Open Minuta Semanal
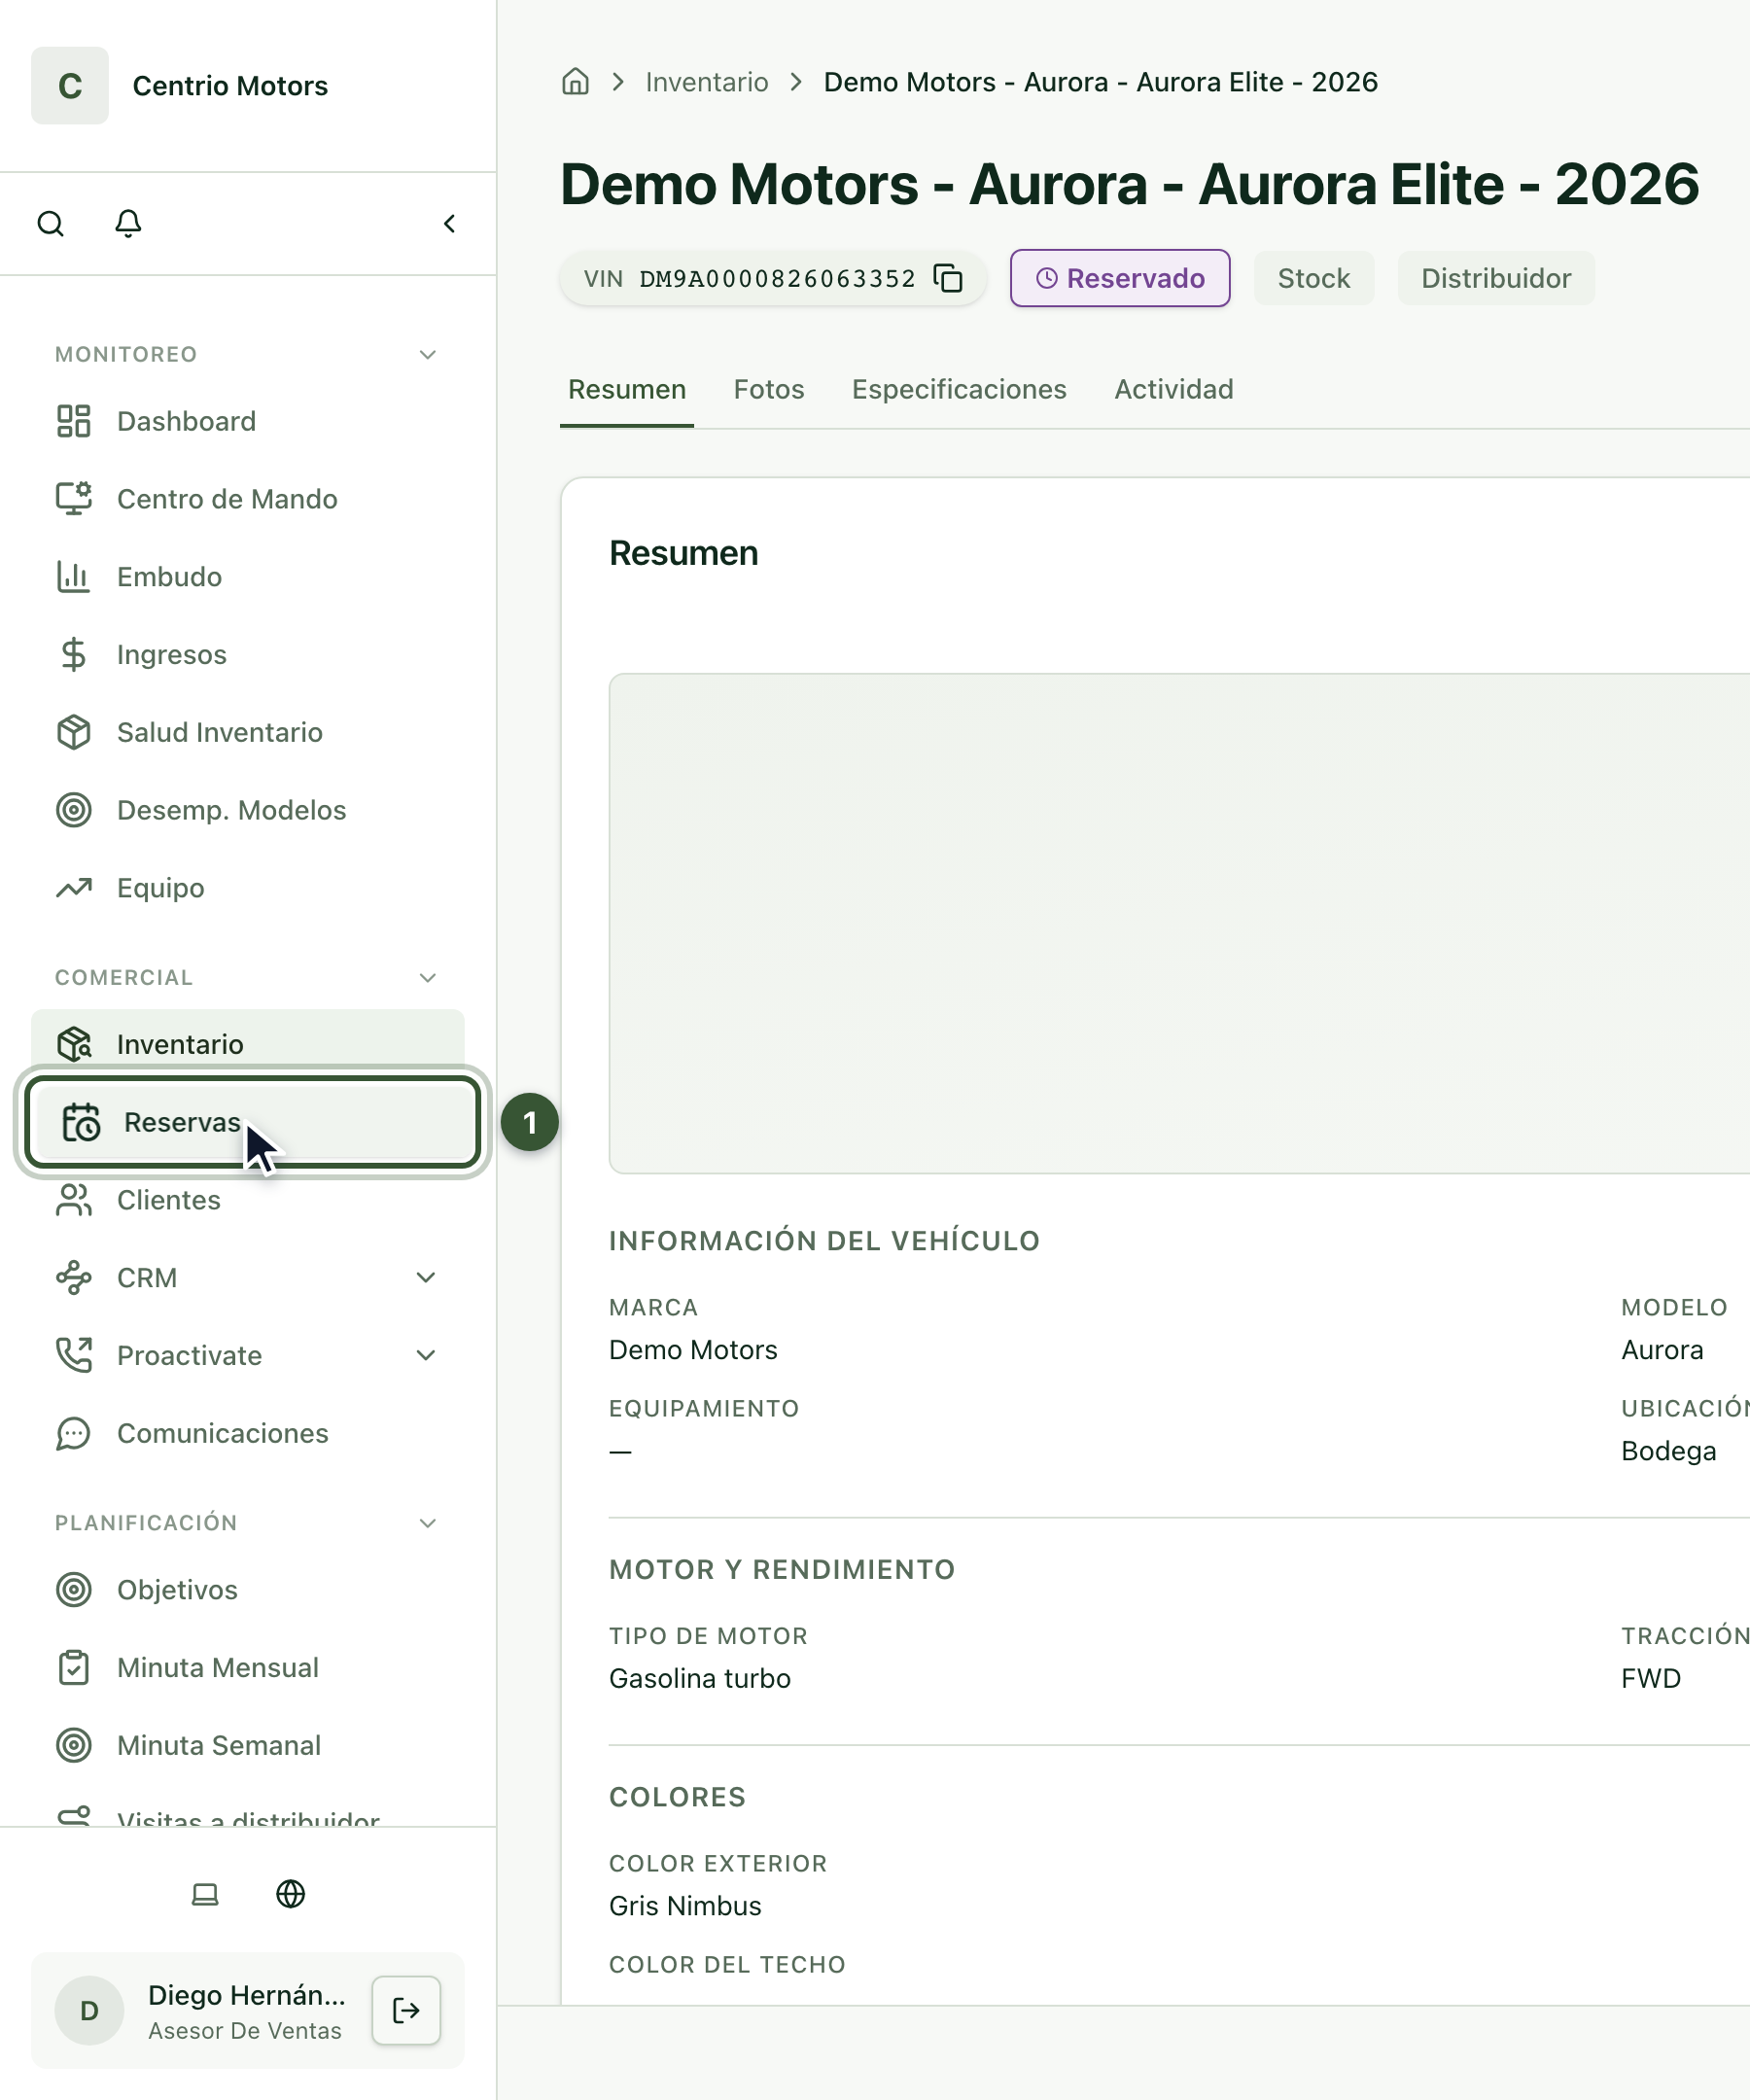Image resolution: width=1750 pixels, height=2100 pixels. [x=248, y=1746]
